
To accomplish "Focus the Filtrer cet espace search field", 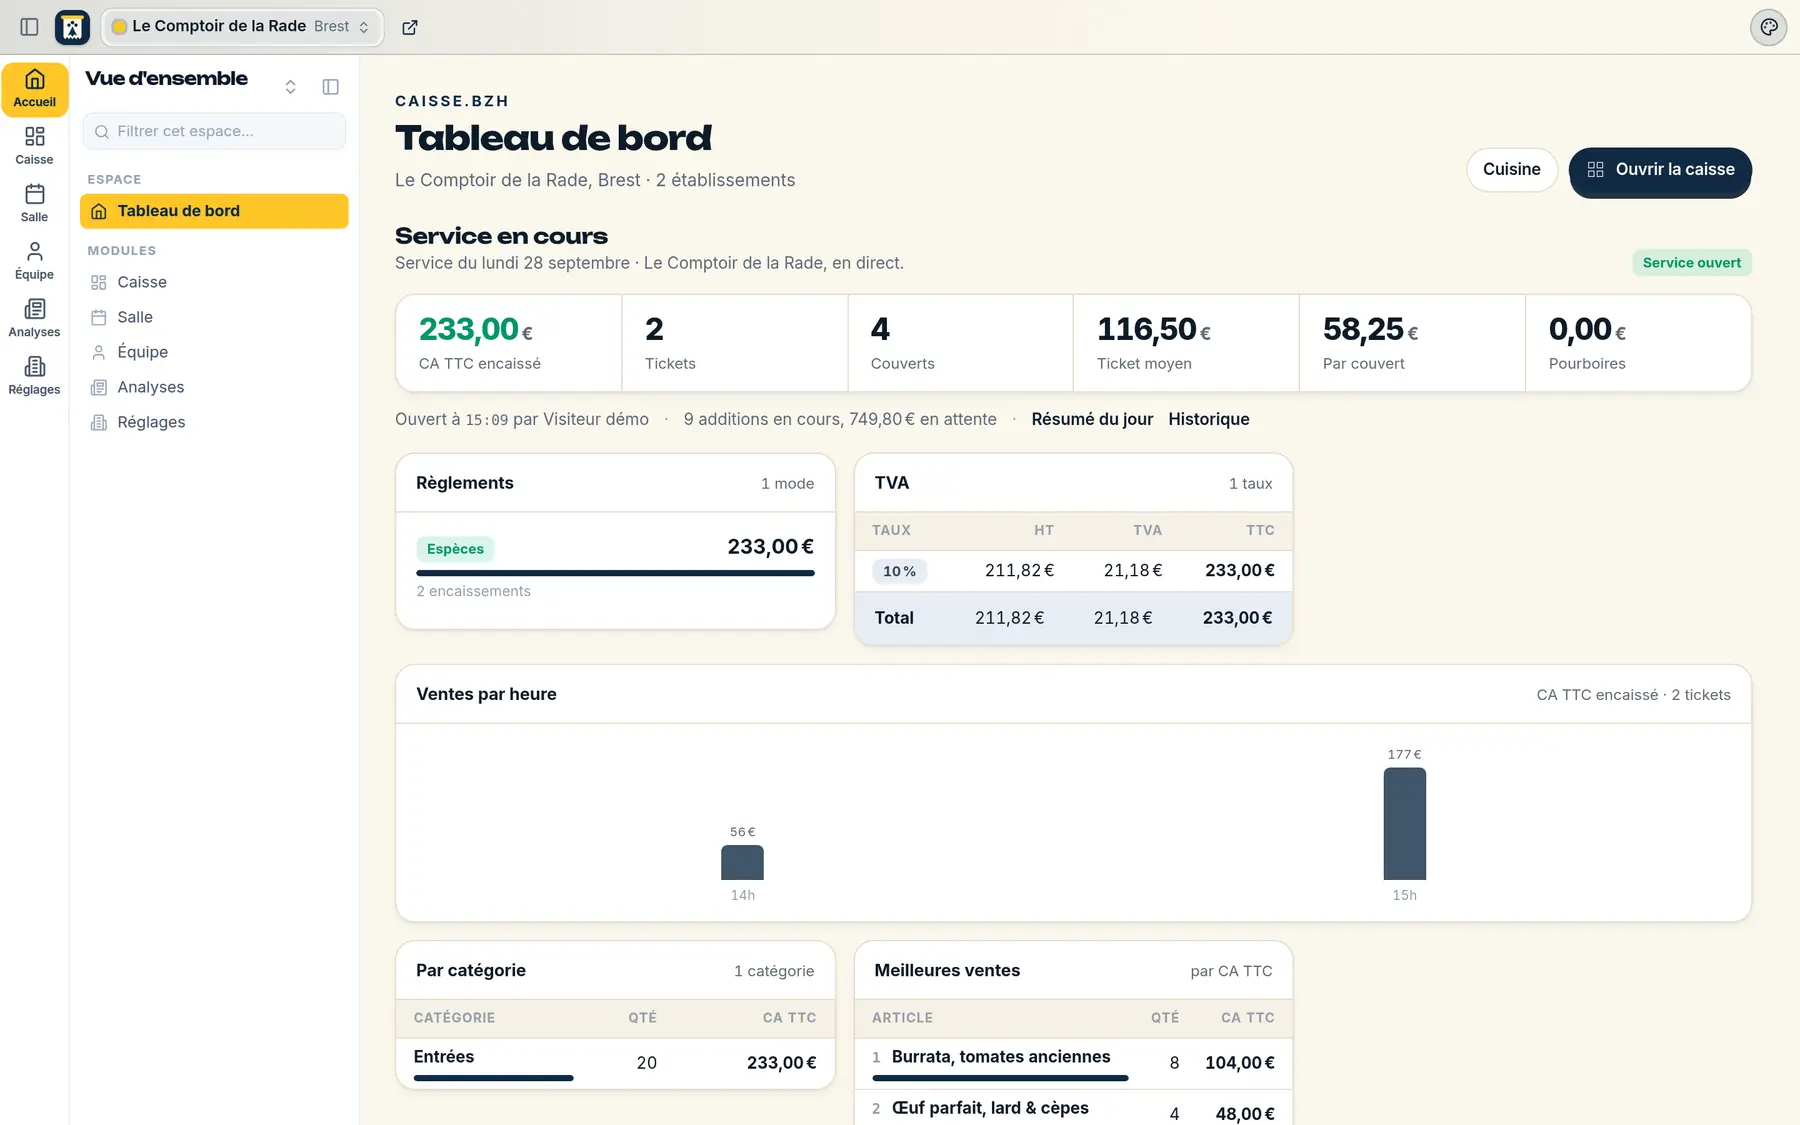I will point(215,131).
